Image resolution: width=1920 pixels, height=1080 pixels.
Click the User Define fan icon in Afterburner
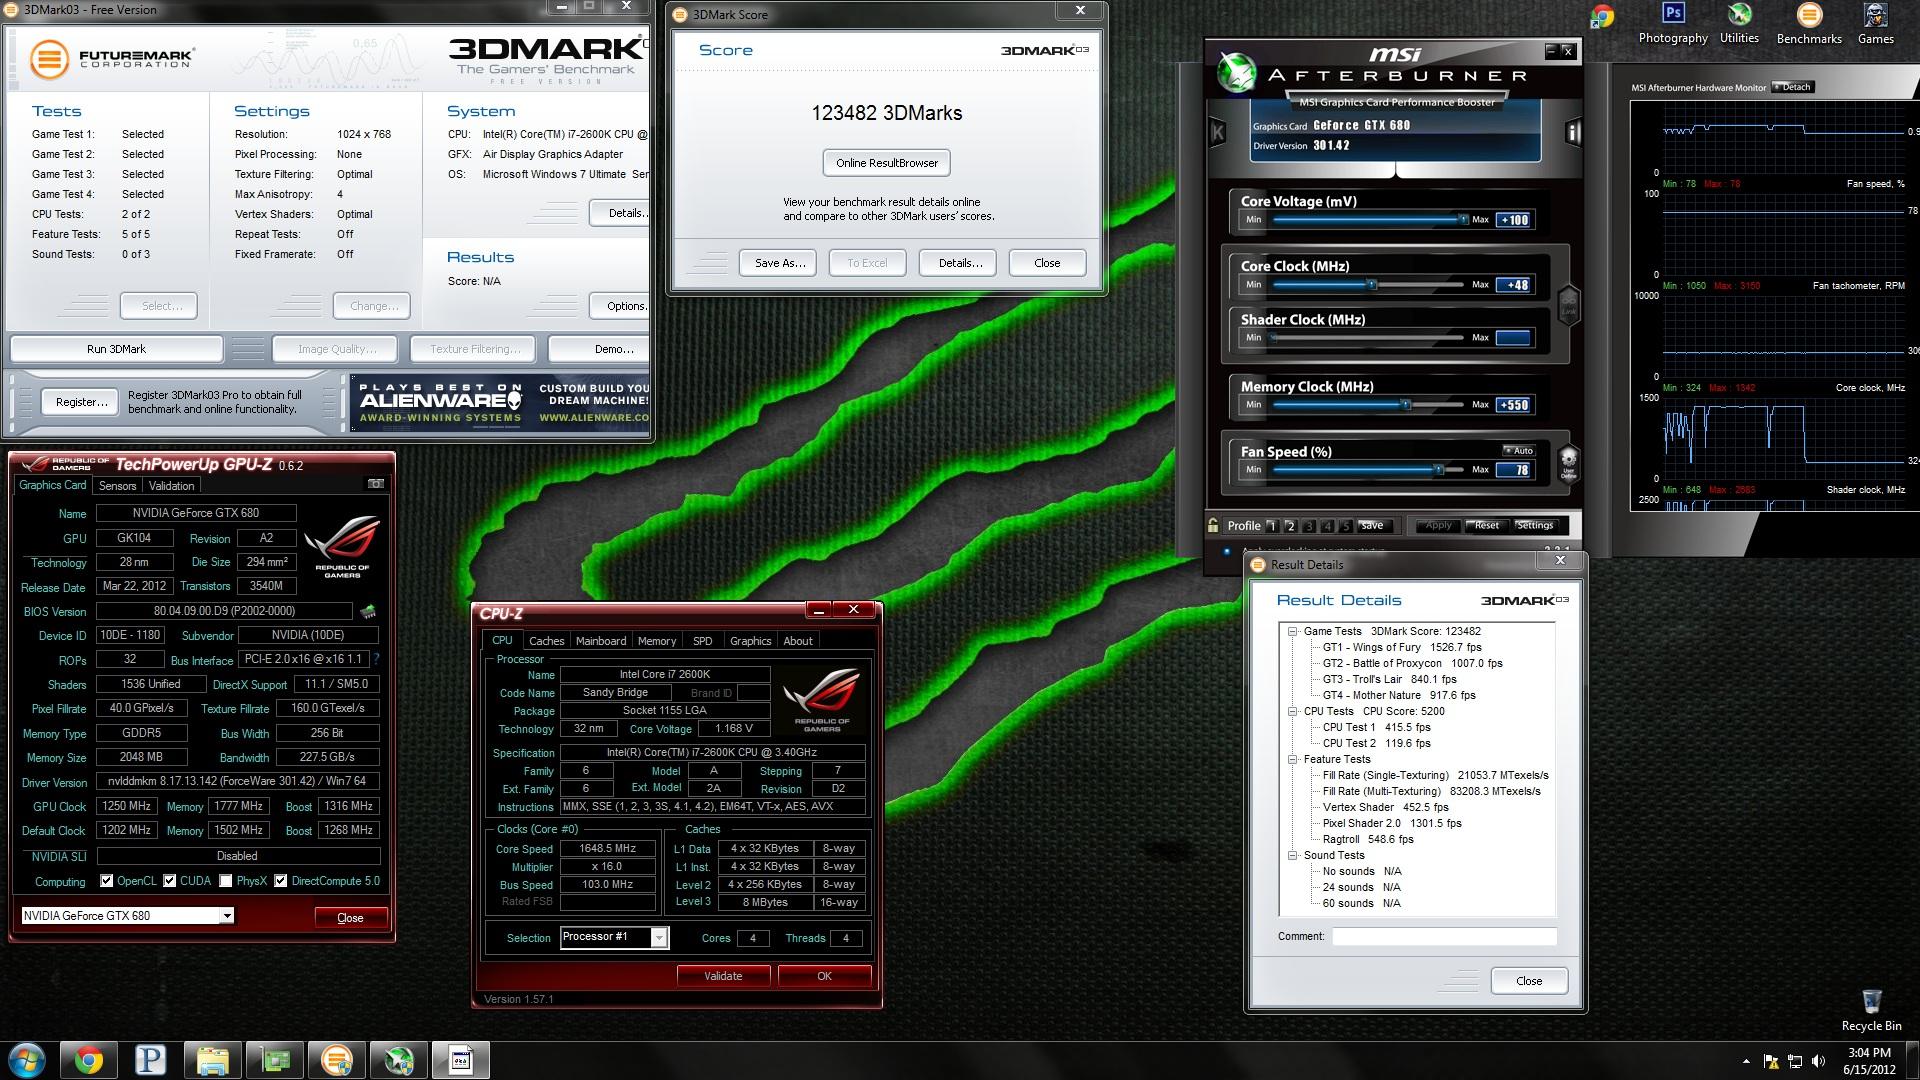pyautogui.click(x=1568, y=463)
